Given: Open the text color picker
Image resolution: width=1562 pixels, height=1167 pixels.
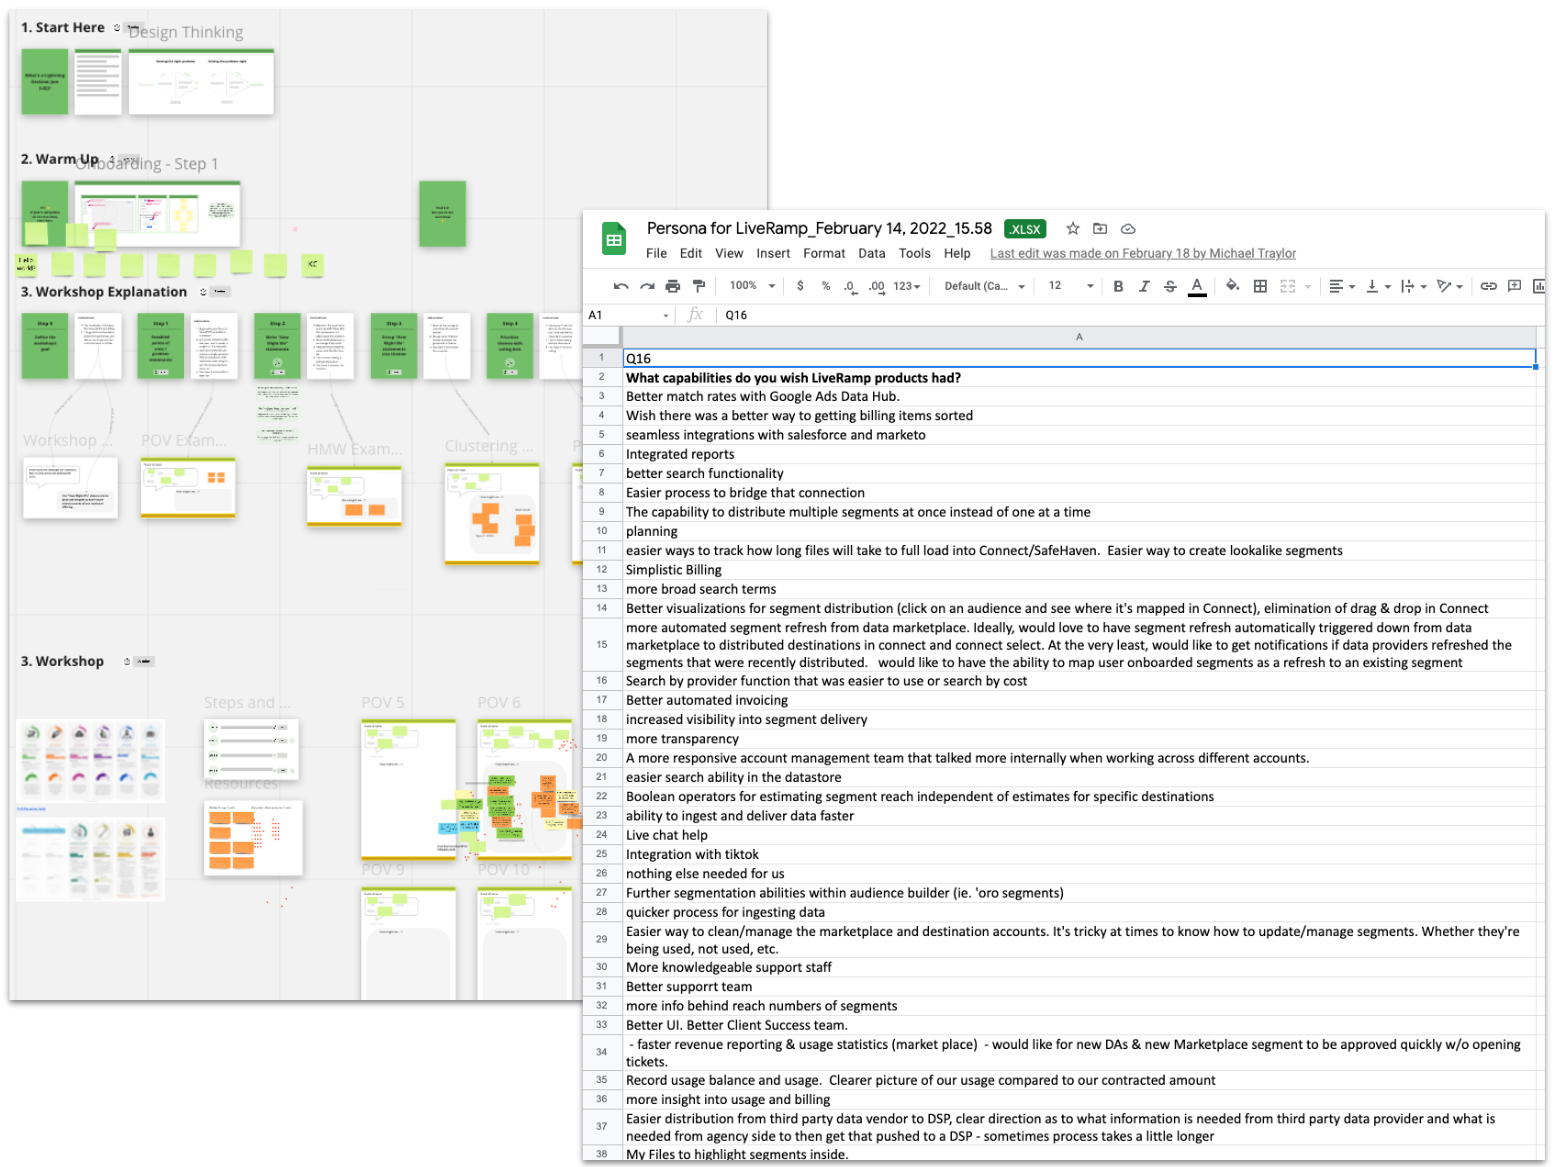Looking at the screenshot, I should [x=1197, y=287].
